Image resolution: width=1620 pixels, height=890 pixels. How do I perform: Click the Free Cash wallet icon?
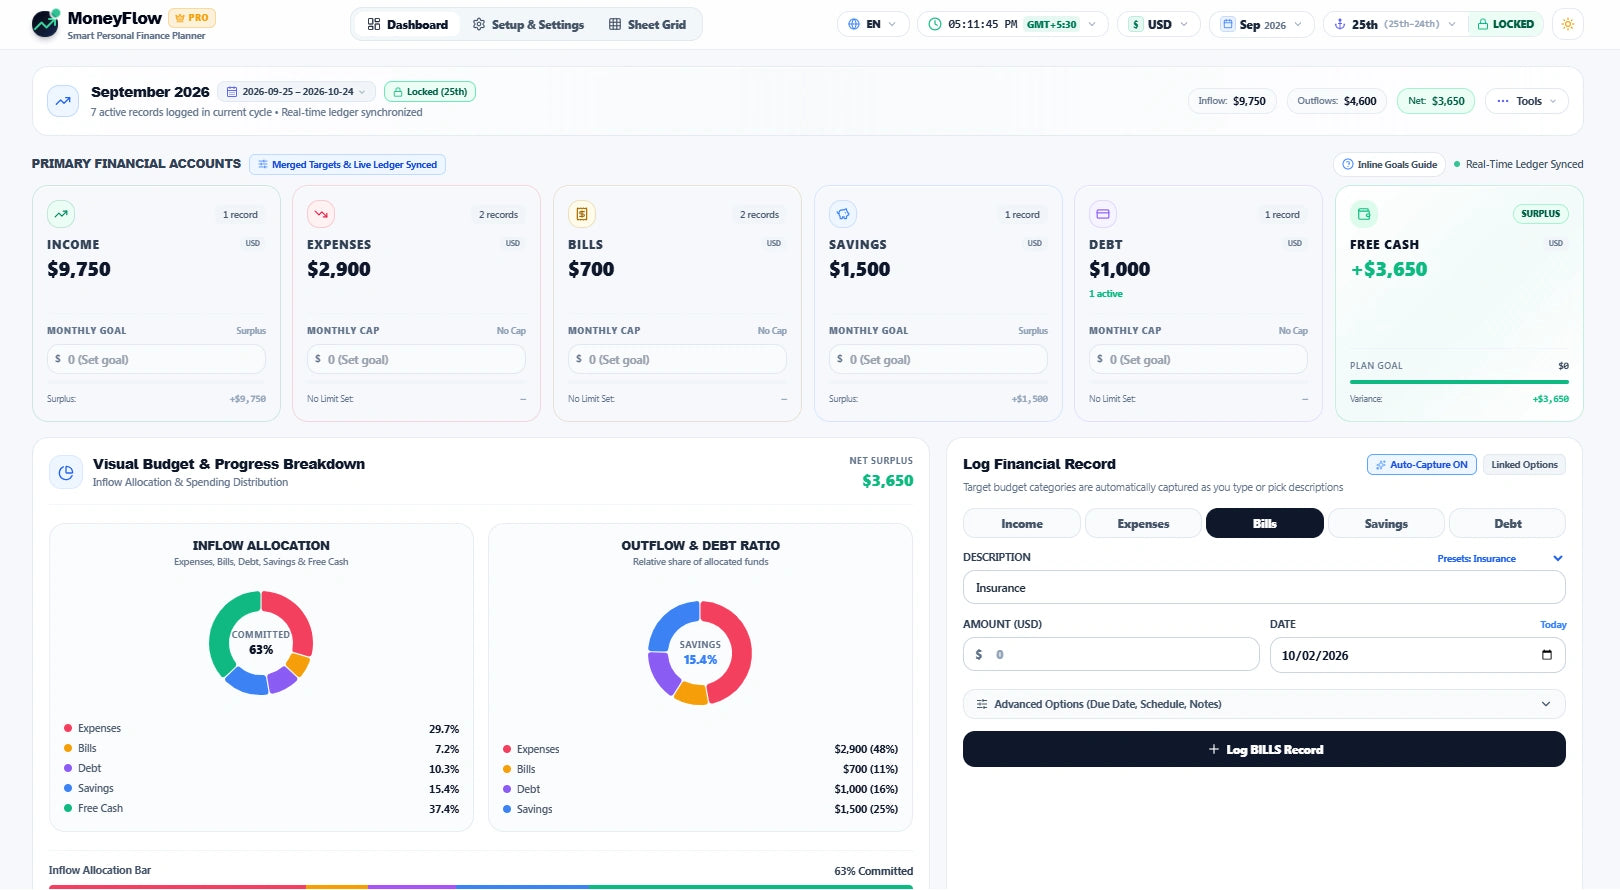pyautogui.click(x=1364, y=214)
